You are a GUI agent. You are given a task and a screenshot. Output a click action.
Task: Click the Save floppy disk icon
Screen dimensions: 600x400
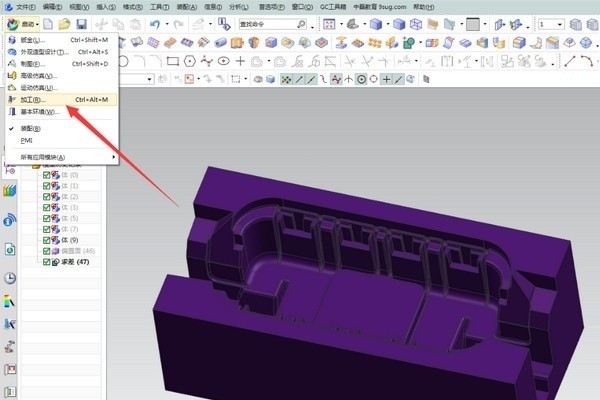pyautogui.click(x=82, y=23)
